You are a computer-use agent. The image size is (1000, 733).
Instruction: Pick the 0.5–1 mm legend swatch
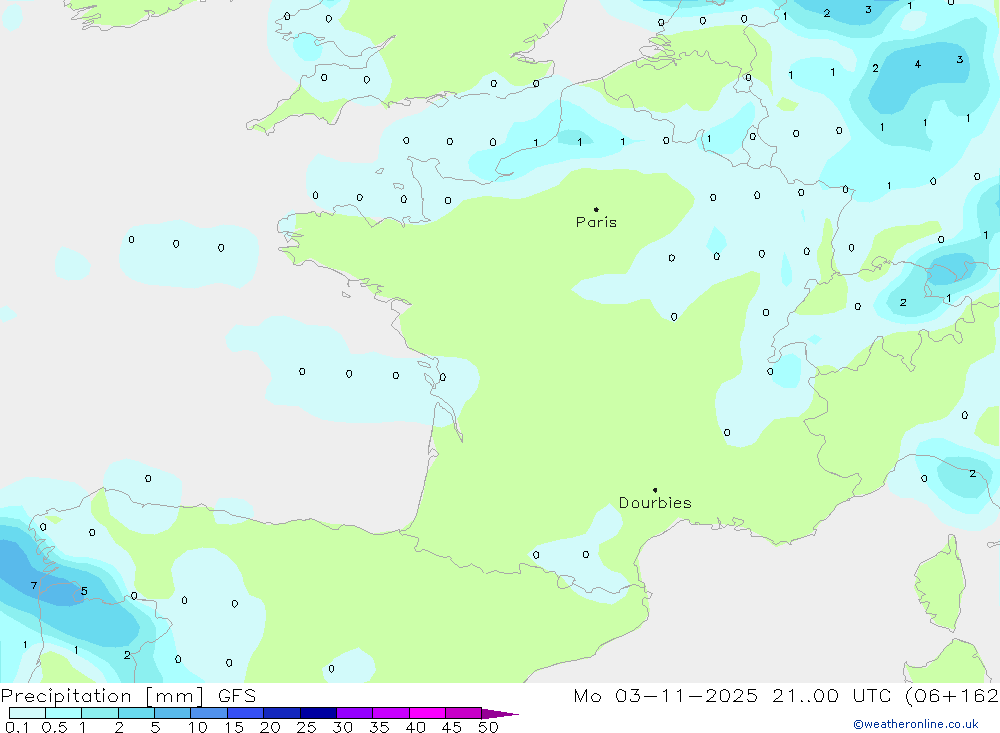coord(64,713)
